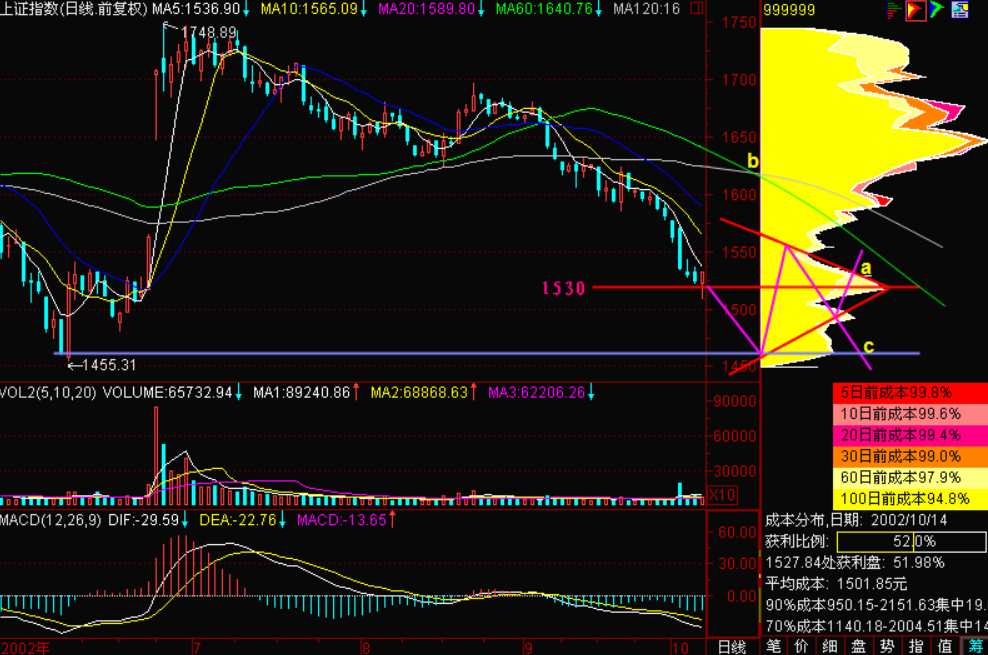Select the 指 index tab
The image size is (988, 655).
[916, 647]
